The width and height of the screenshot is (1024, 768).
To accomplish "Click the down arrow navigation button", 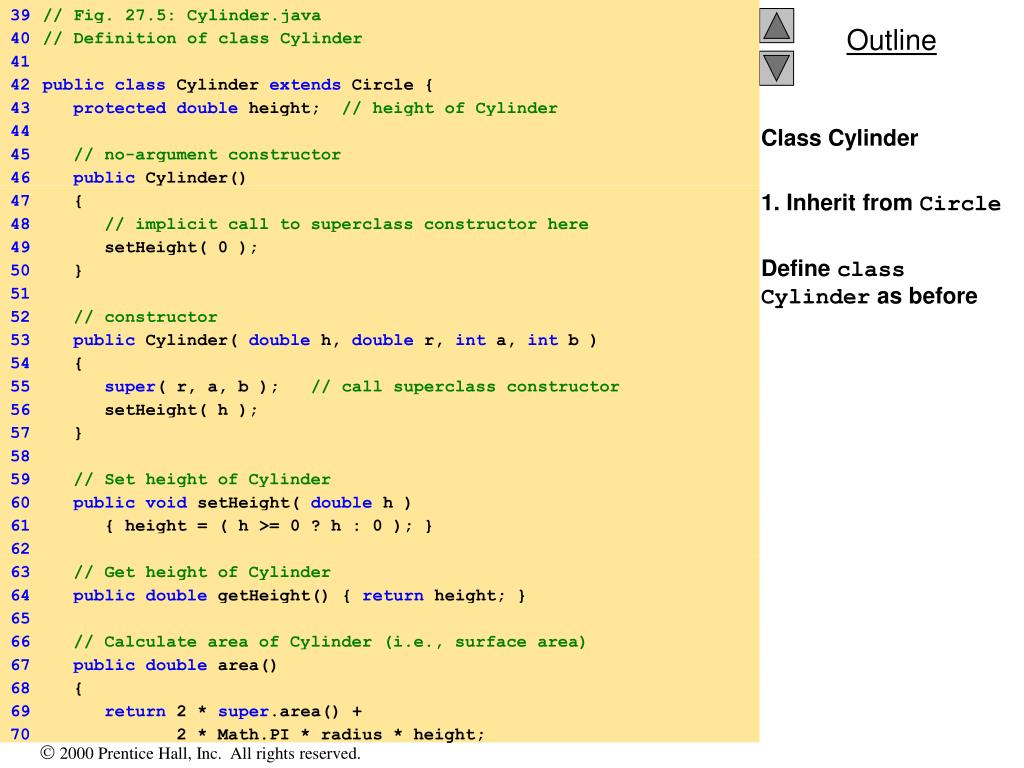I will (776, 69).
